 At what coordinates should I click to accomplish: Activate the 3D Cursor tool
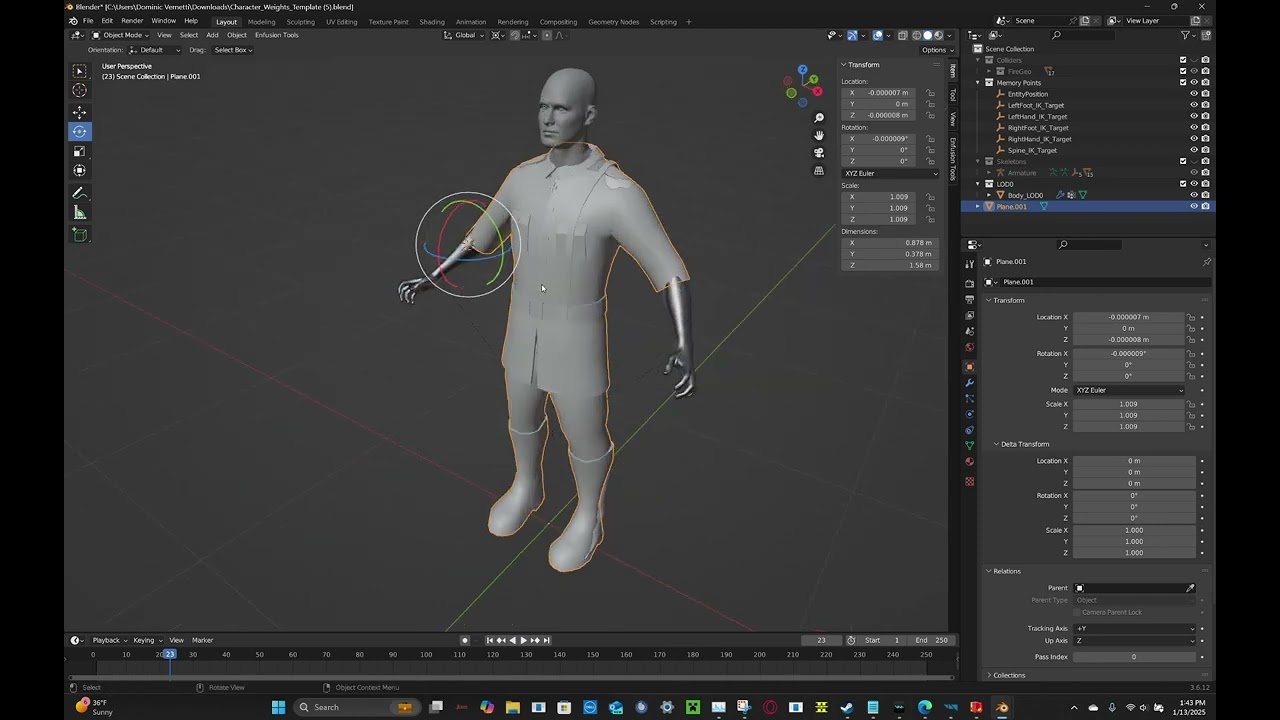79,90
